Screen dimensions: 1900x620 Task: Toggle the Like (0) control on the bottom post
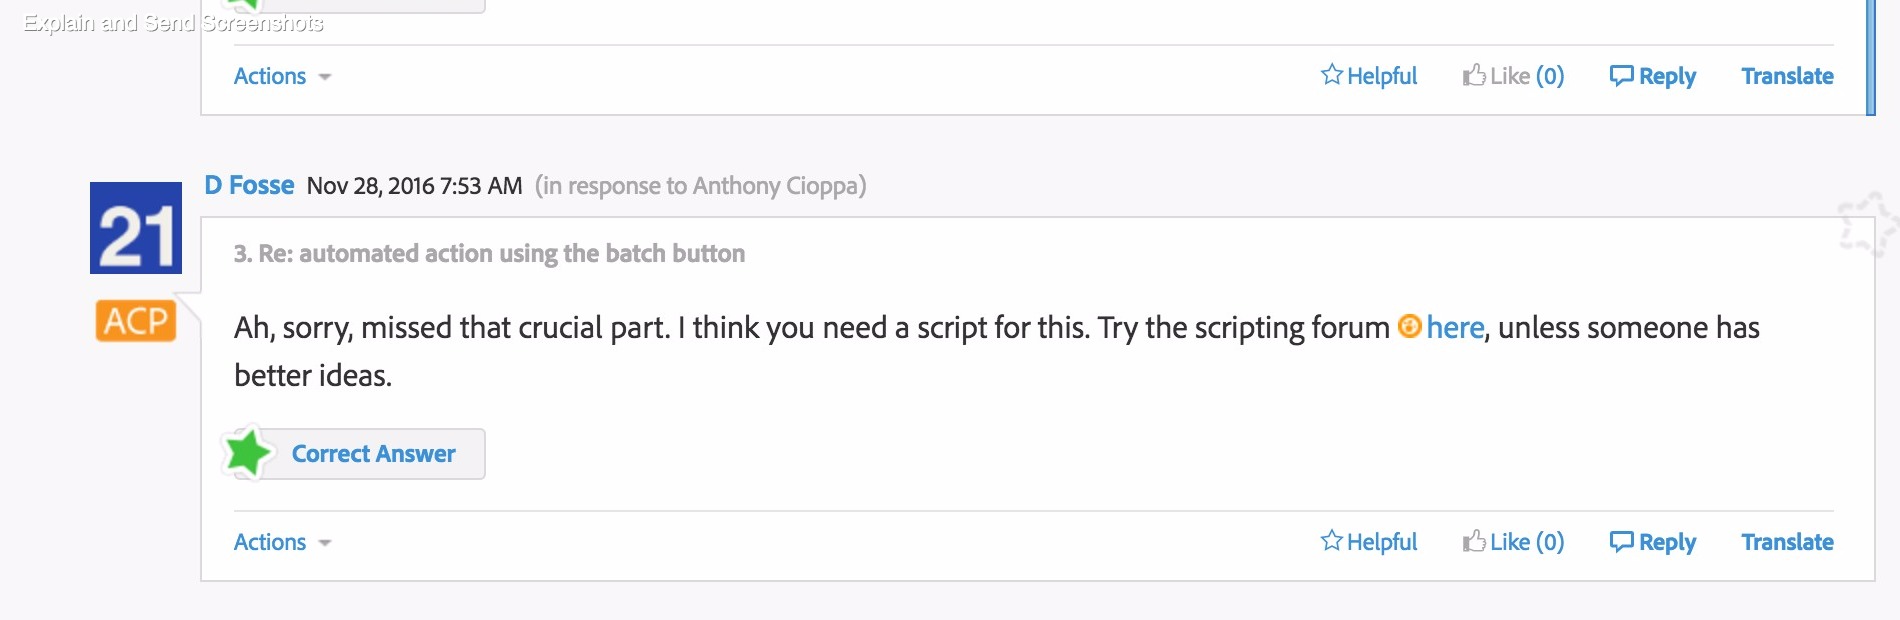pos(1513,541)
